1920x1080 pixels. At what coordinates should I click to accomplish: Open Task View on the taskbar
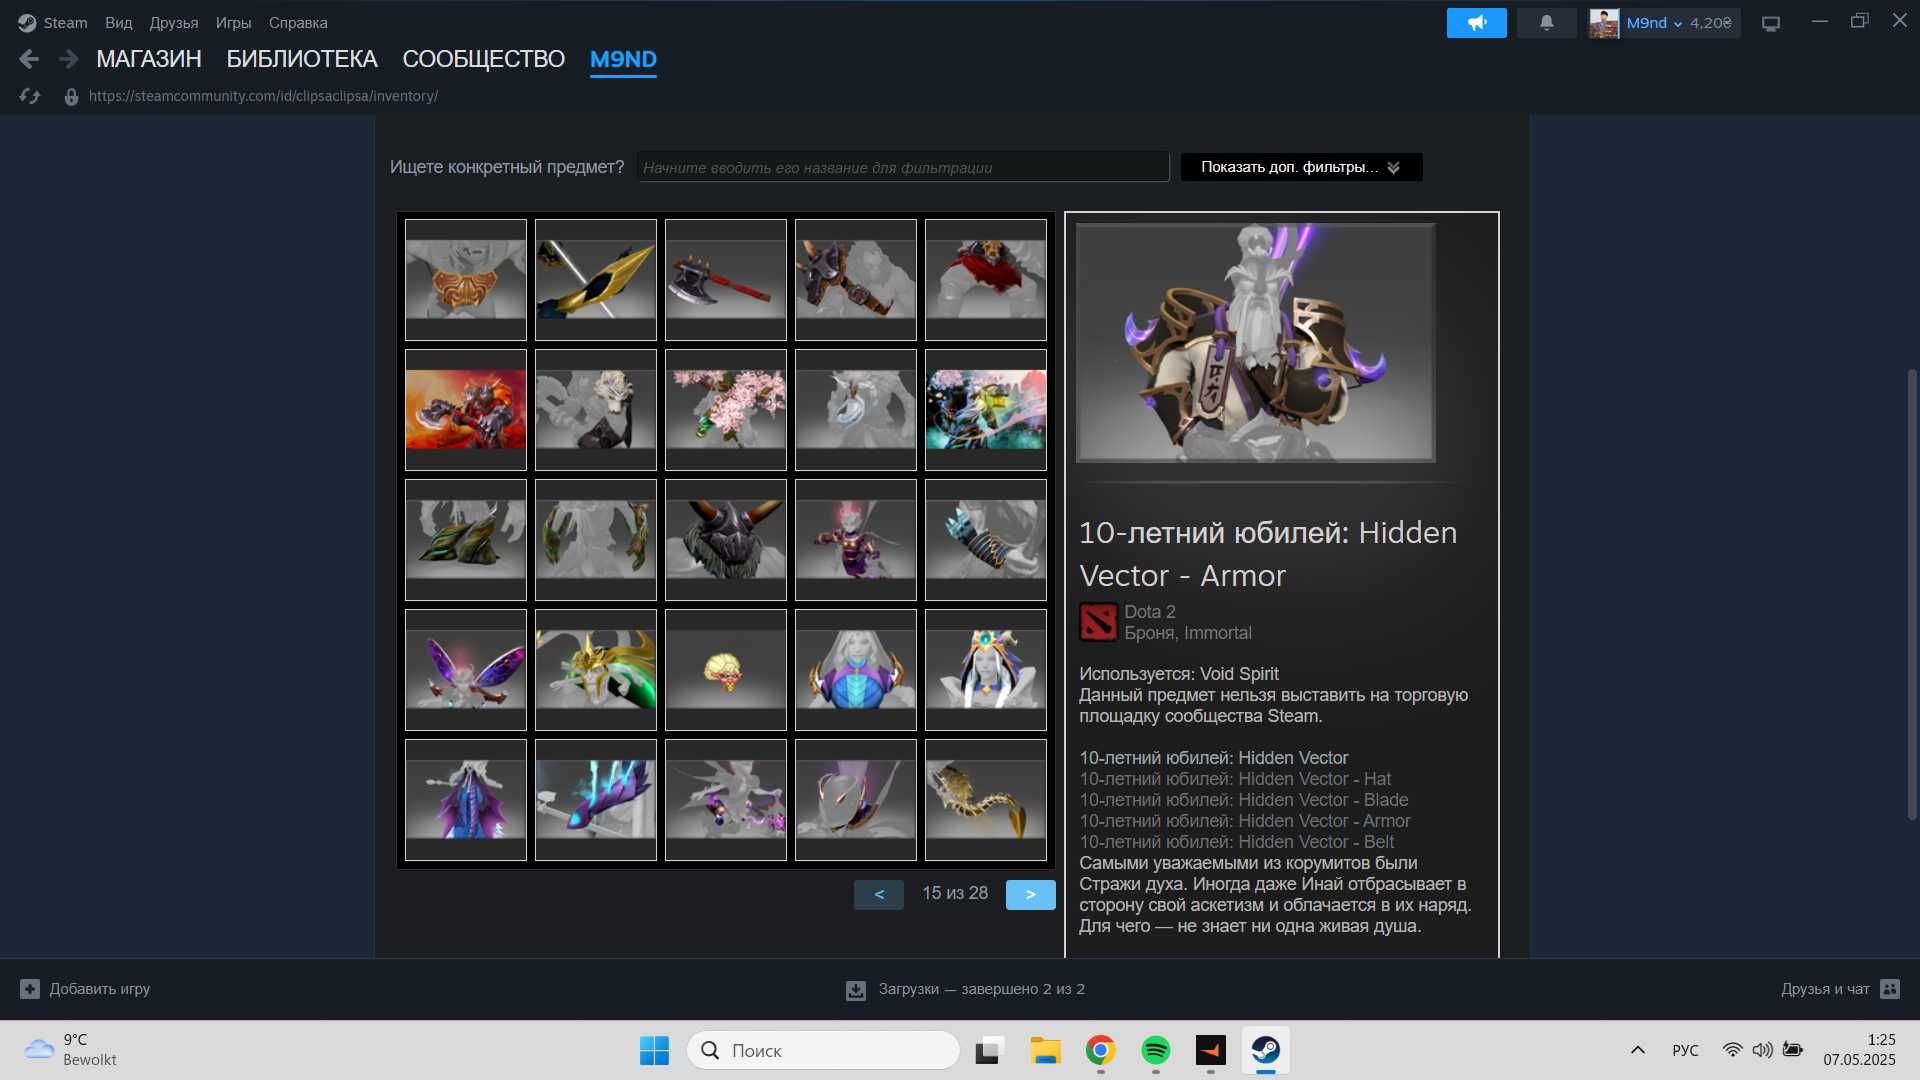click(989, 1050)
